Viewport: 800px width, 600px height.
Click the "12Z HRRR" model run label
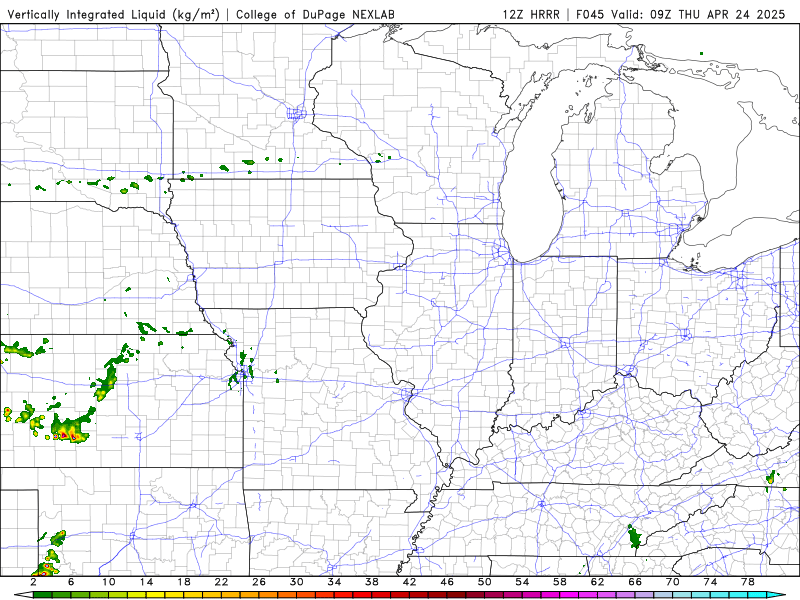pos(531,14)
